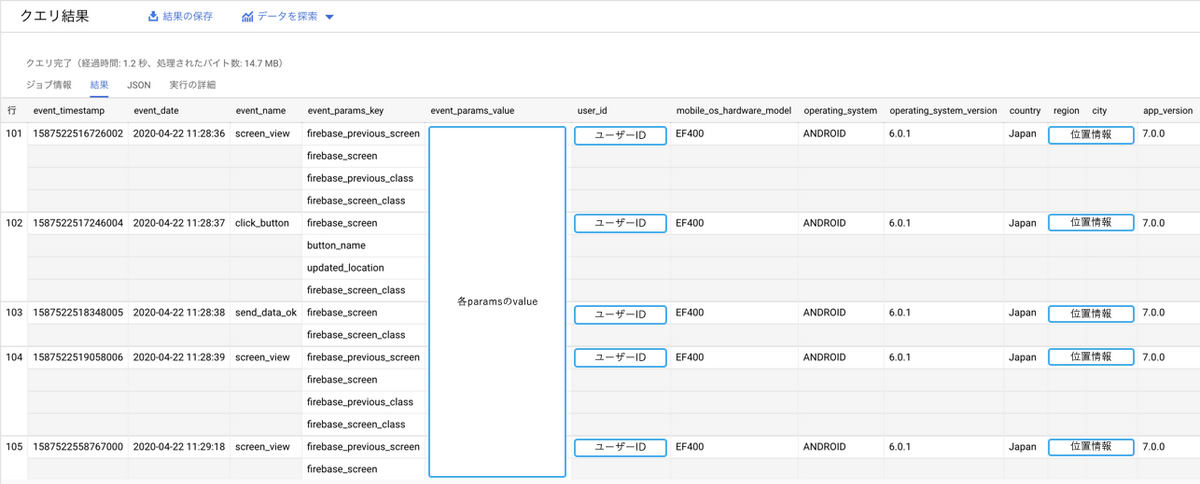The image size is (1200, 484).
Task: Select the 結果 tab
Action: [100, 85]
